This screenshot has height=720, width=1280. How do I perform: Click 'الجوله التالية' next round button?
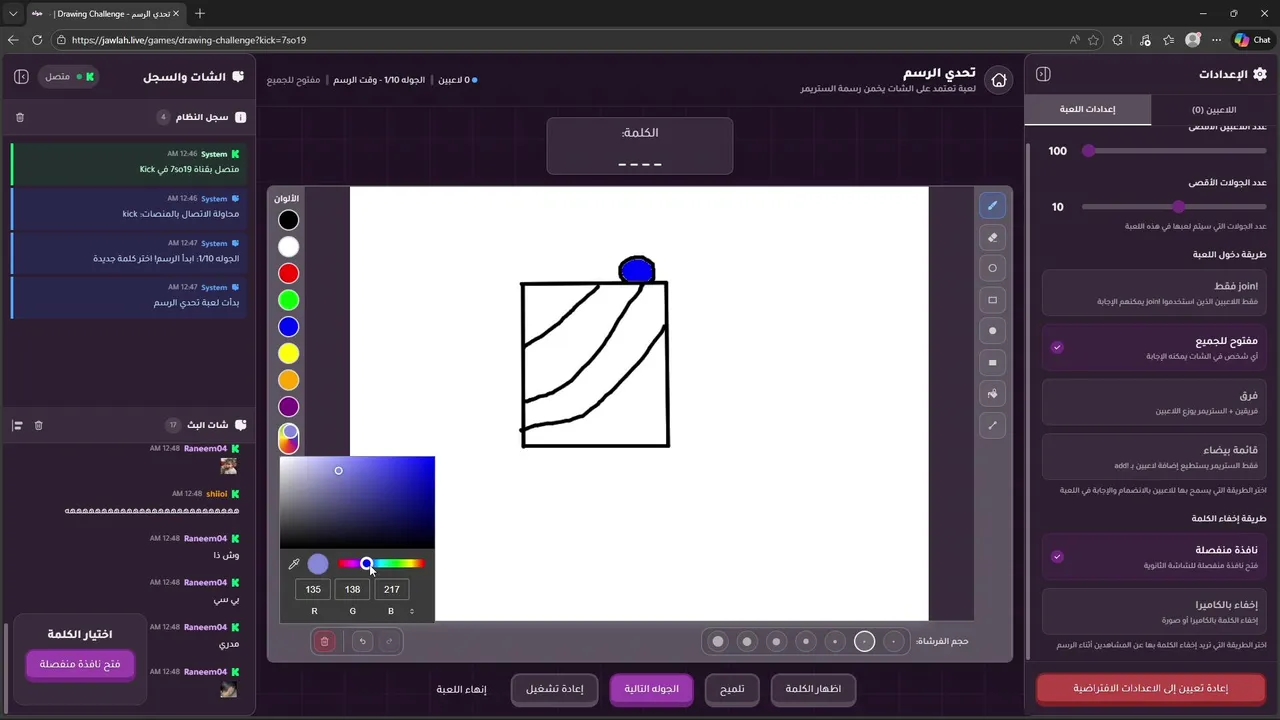click(x=651, y=689)
